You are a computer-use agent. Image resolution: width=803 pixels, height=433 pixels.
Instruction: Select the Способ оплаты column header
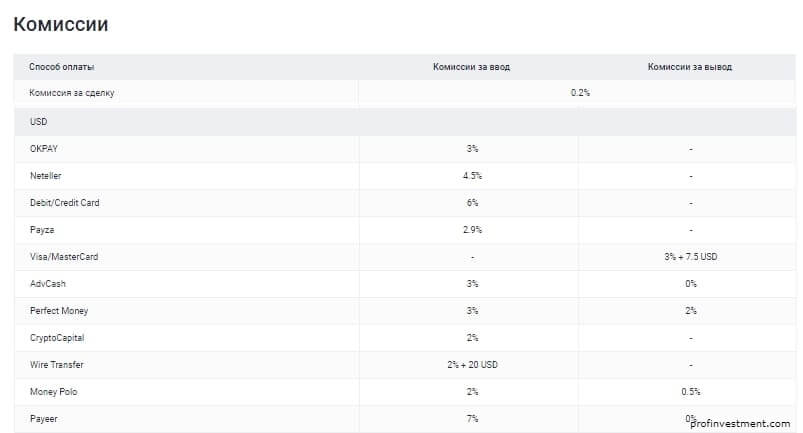(x=61, y=67)
